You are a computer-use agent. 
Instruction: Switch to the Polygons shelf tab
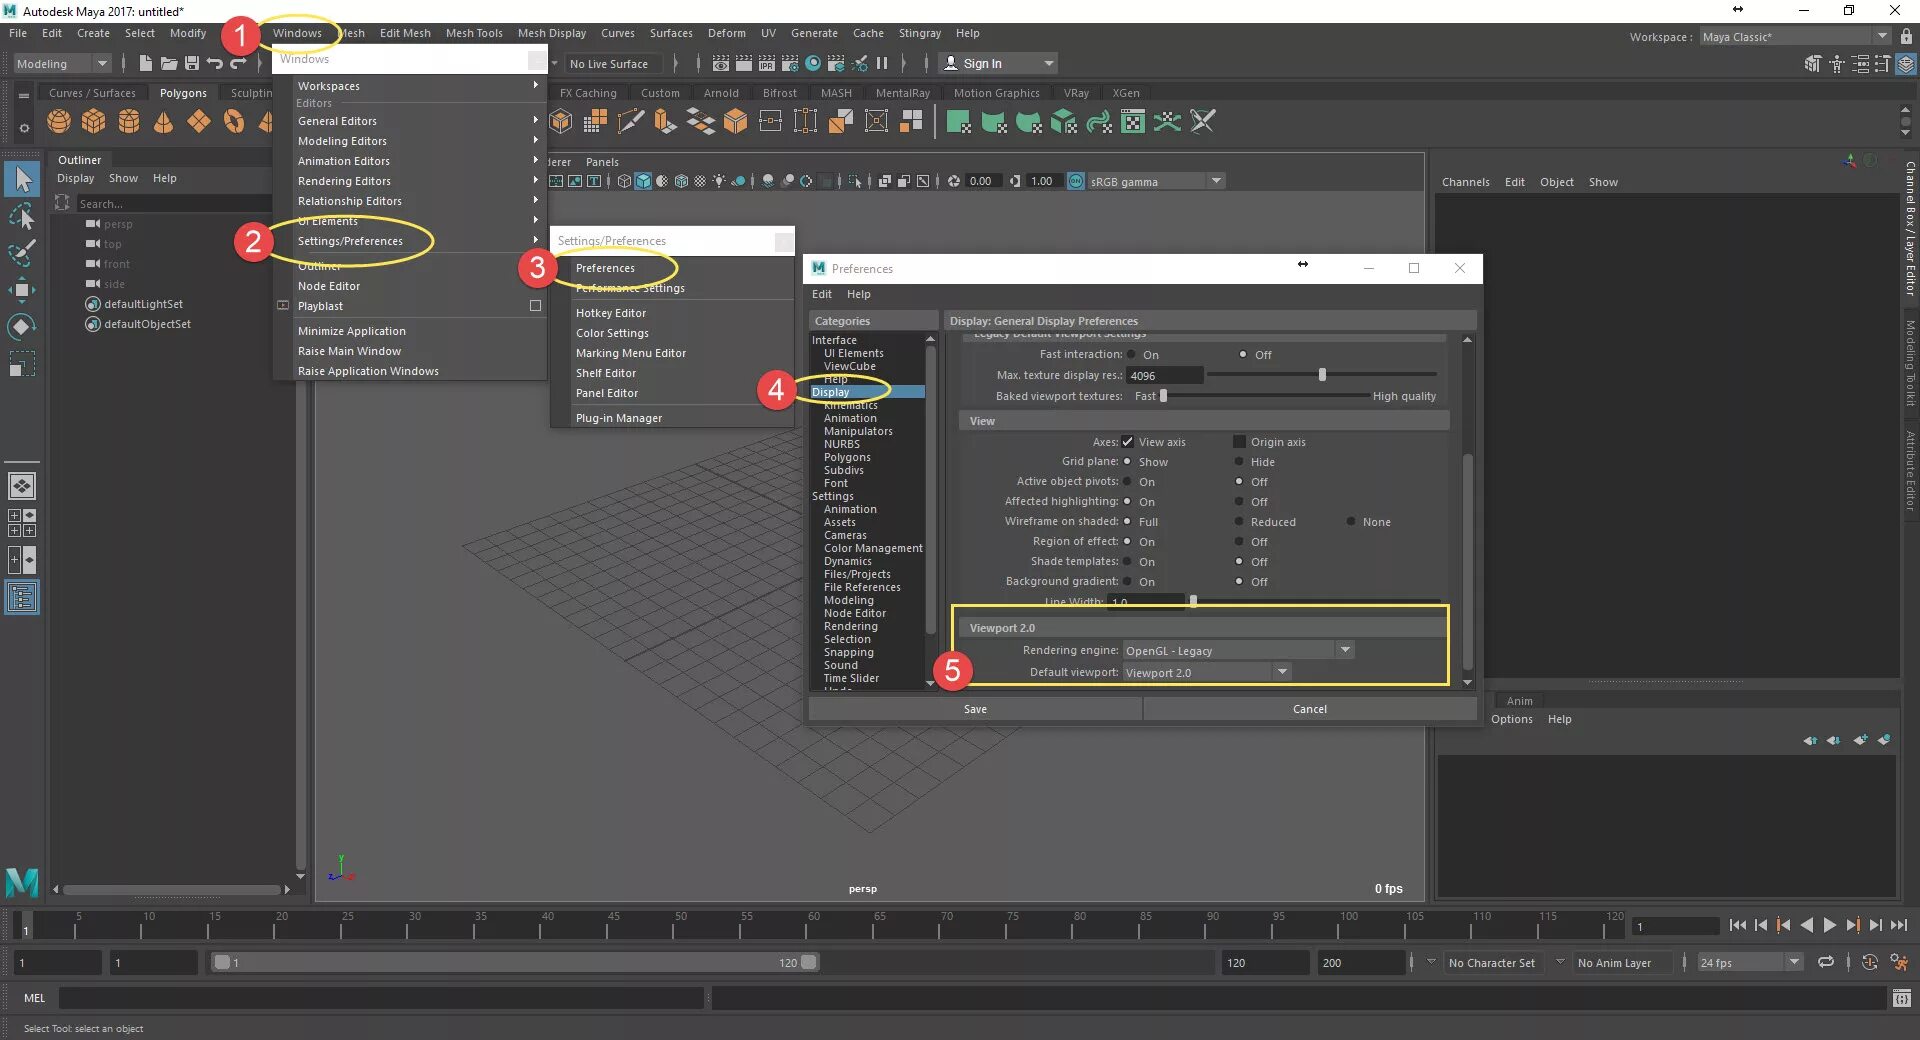(x=183, y=93)
